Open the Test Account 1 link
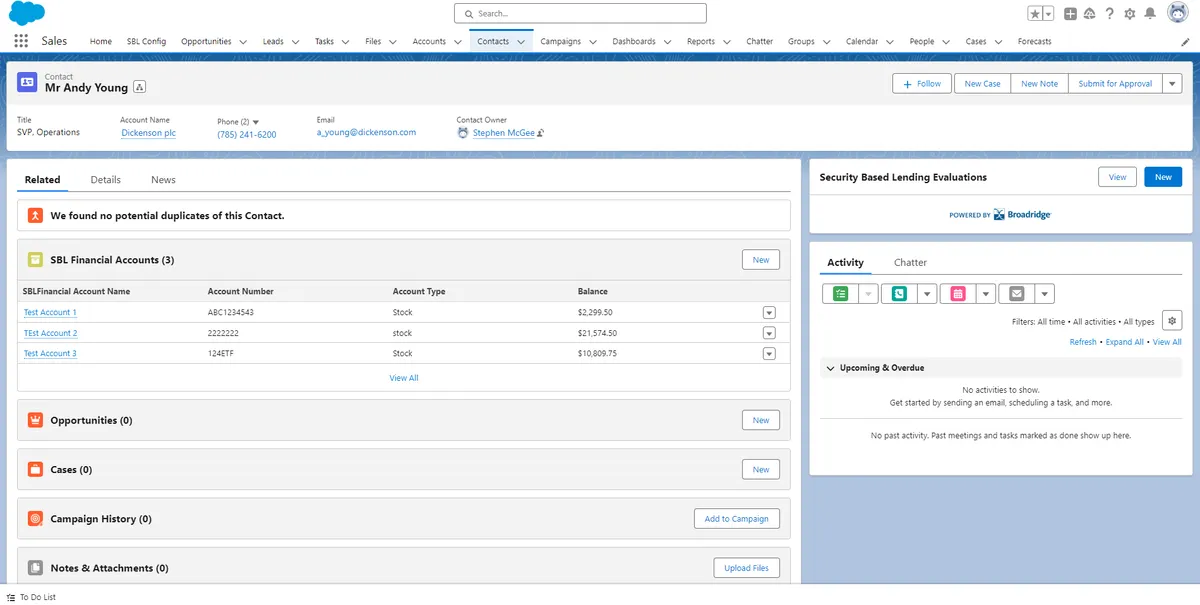 coord(50,312)
